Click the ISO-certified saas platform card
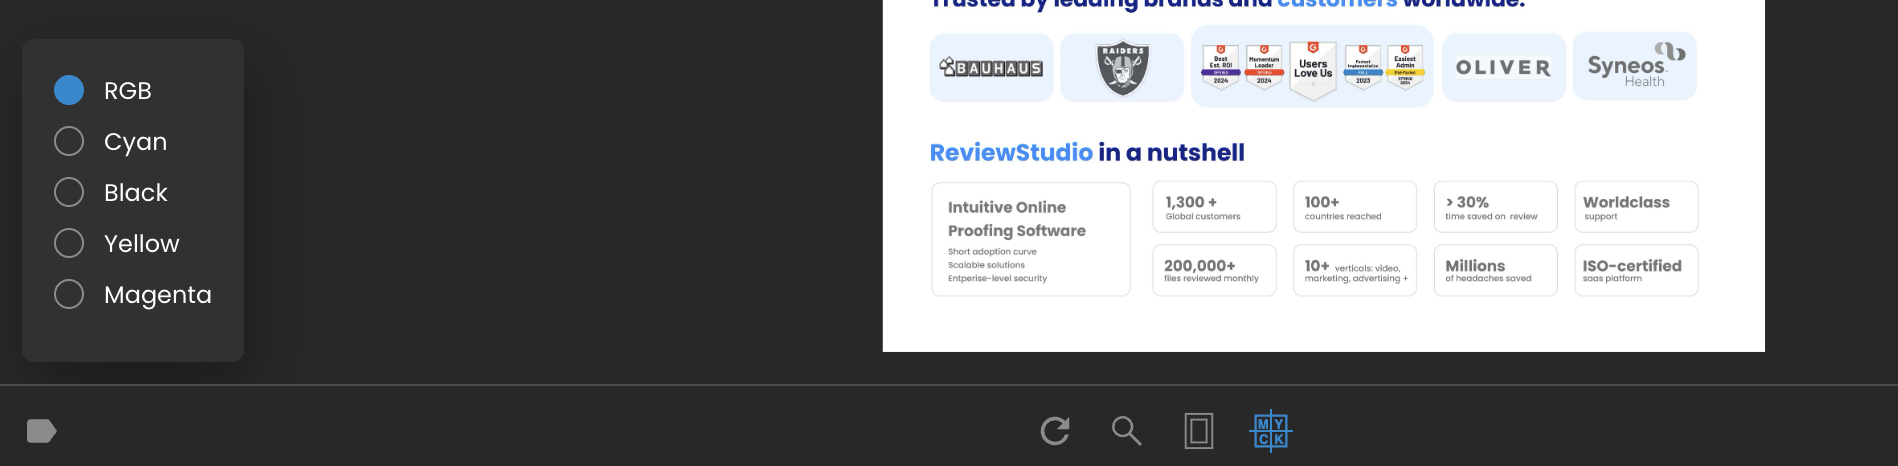The width and height of the screenshot is (1898, 466). click(1636, 271)
